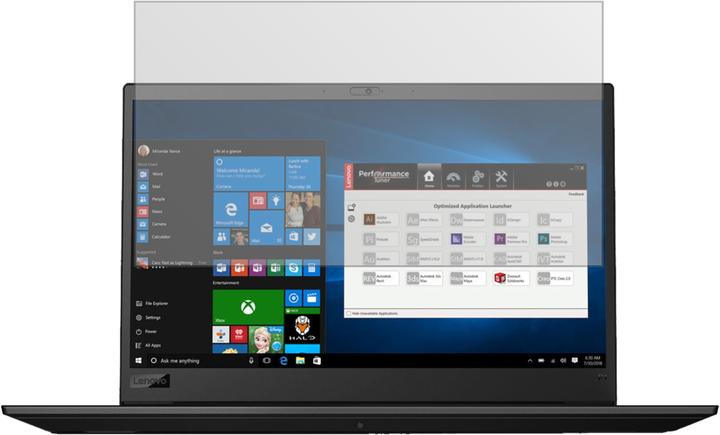Launch Autodesk Revit tile
The height and width of the screenshot is (435, 720).
[380, 278]
